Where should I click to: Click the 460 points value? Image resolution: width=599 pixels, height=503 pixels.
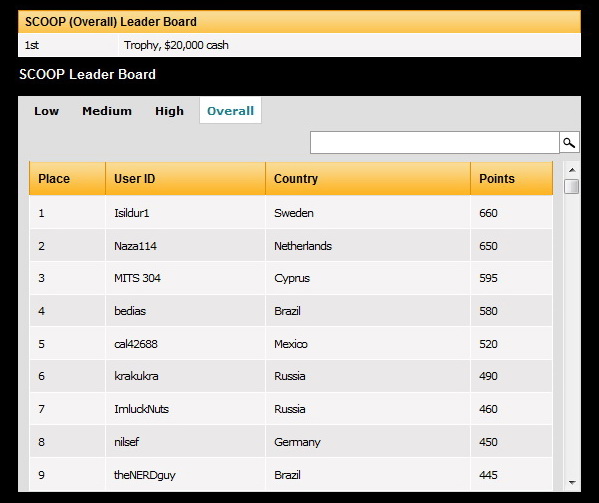pos(488,409)
